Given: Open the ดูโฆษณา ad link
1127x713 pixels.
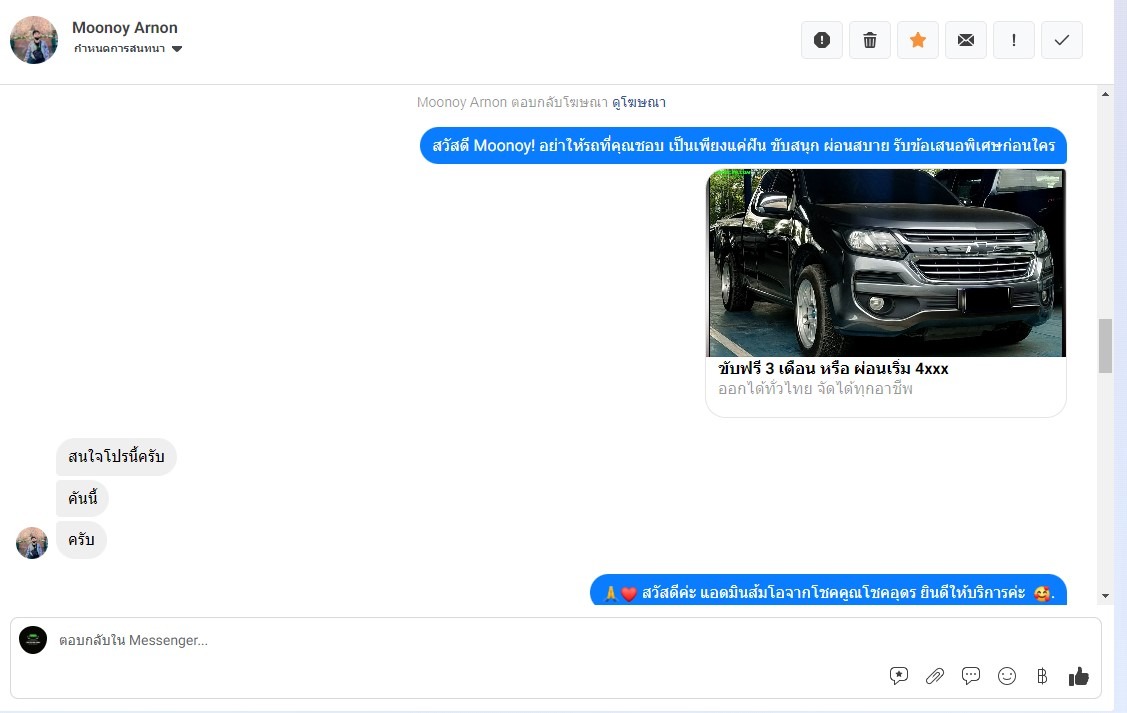Looking at the screenshot, I should click(639, 102).
